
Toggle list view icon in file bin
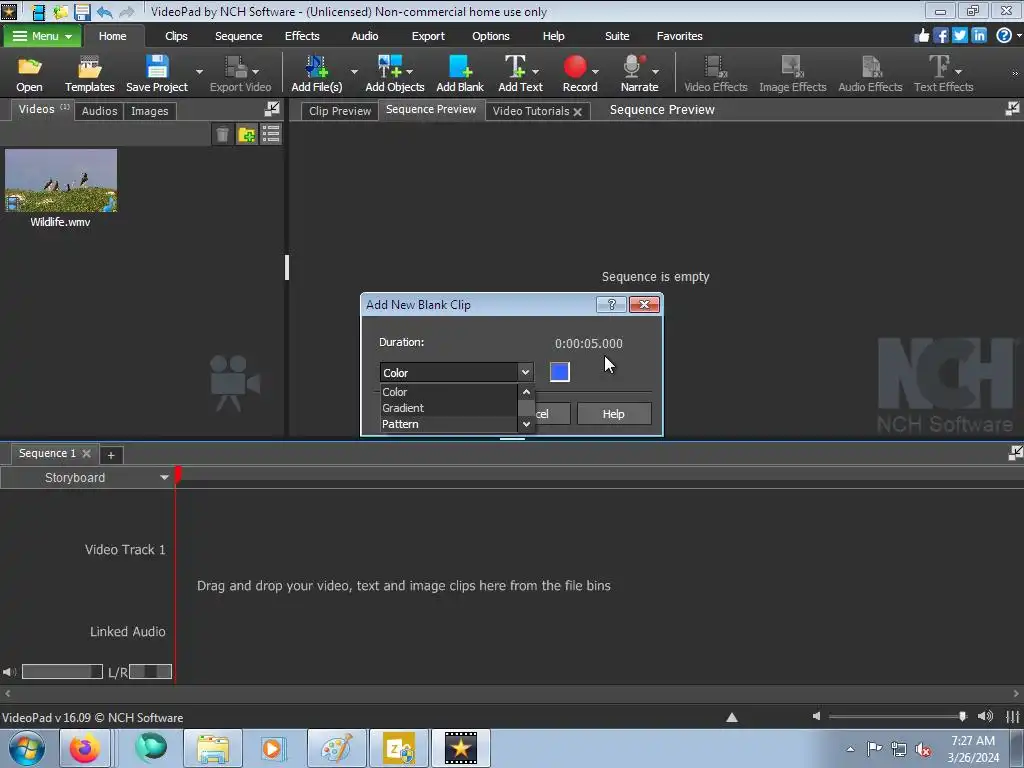[271, 135]
